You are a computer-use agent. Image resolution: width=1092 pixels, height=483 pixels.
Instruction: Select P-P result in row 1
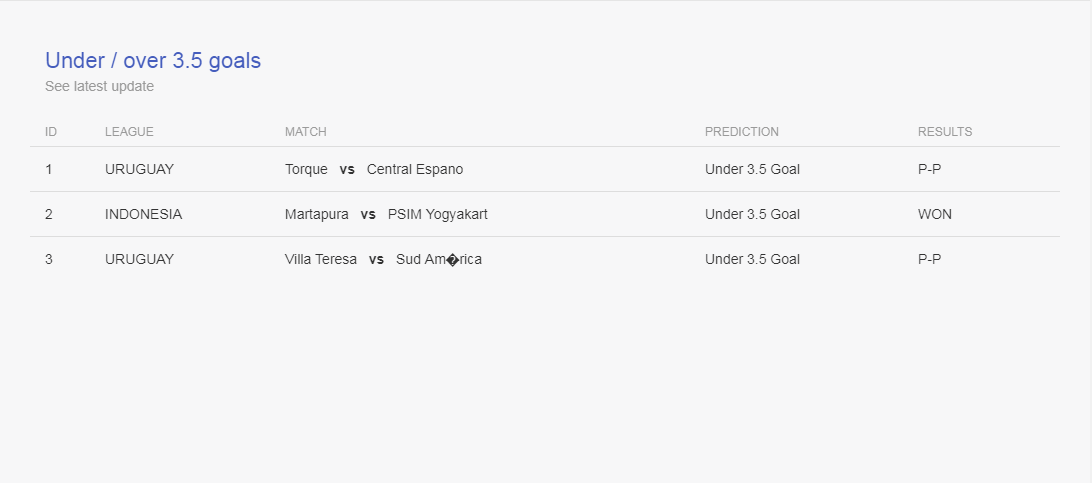(930, 169)
